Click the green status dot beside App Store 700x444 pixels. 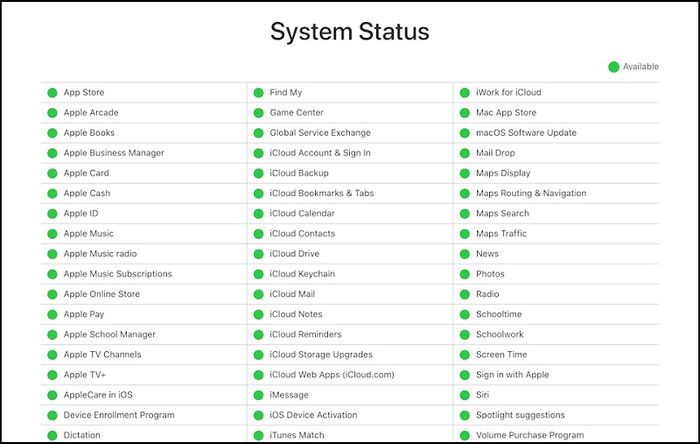point(52,93)
